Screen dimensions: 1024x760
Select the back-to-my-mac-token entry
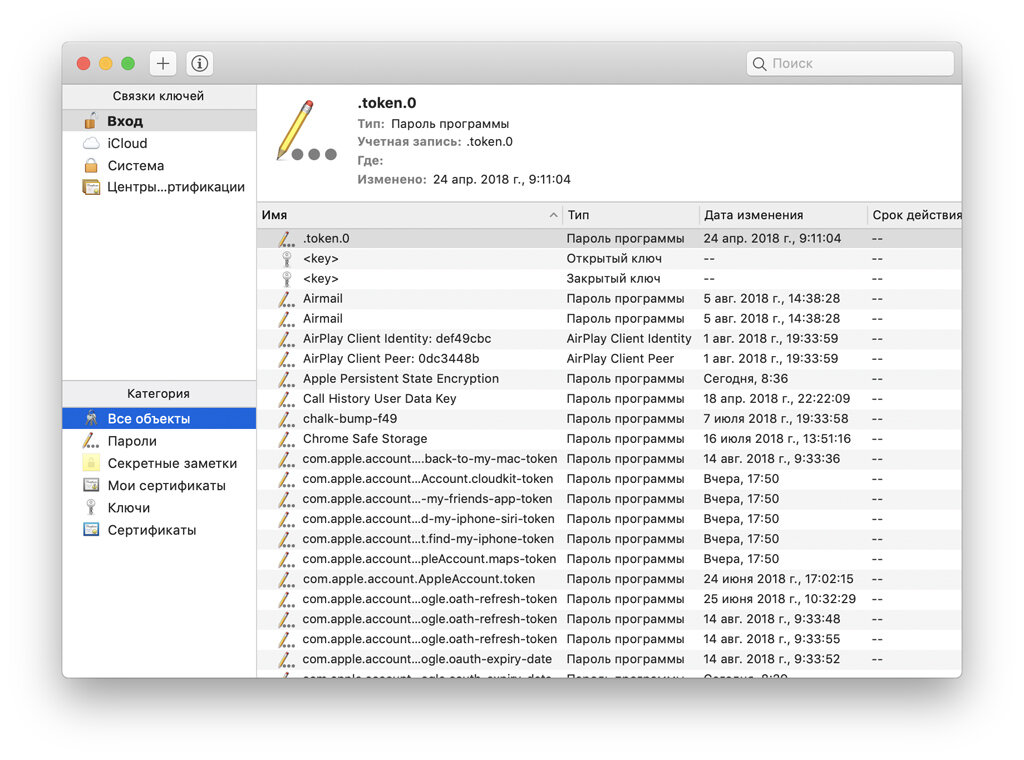(609, 459)
